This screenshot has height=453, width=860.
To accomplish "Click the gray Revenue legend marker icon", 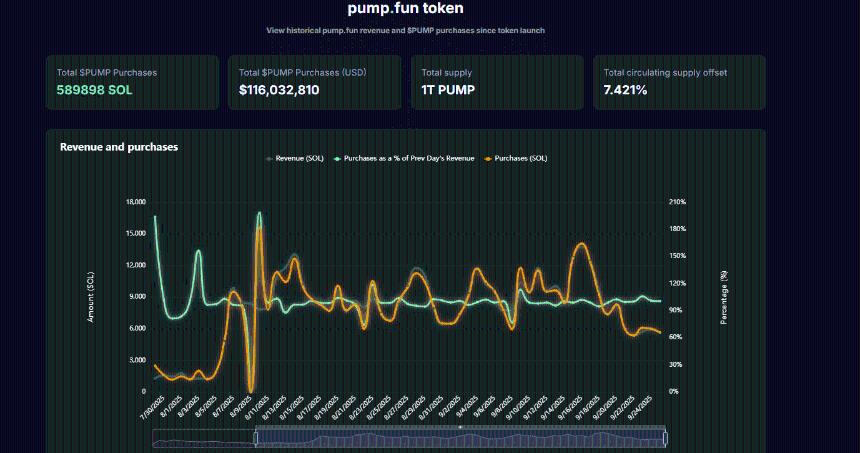I will click(x=269, y=159).
